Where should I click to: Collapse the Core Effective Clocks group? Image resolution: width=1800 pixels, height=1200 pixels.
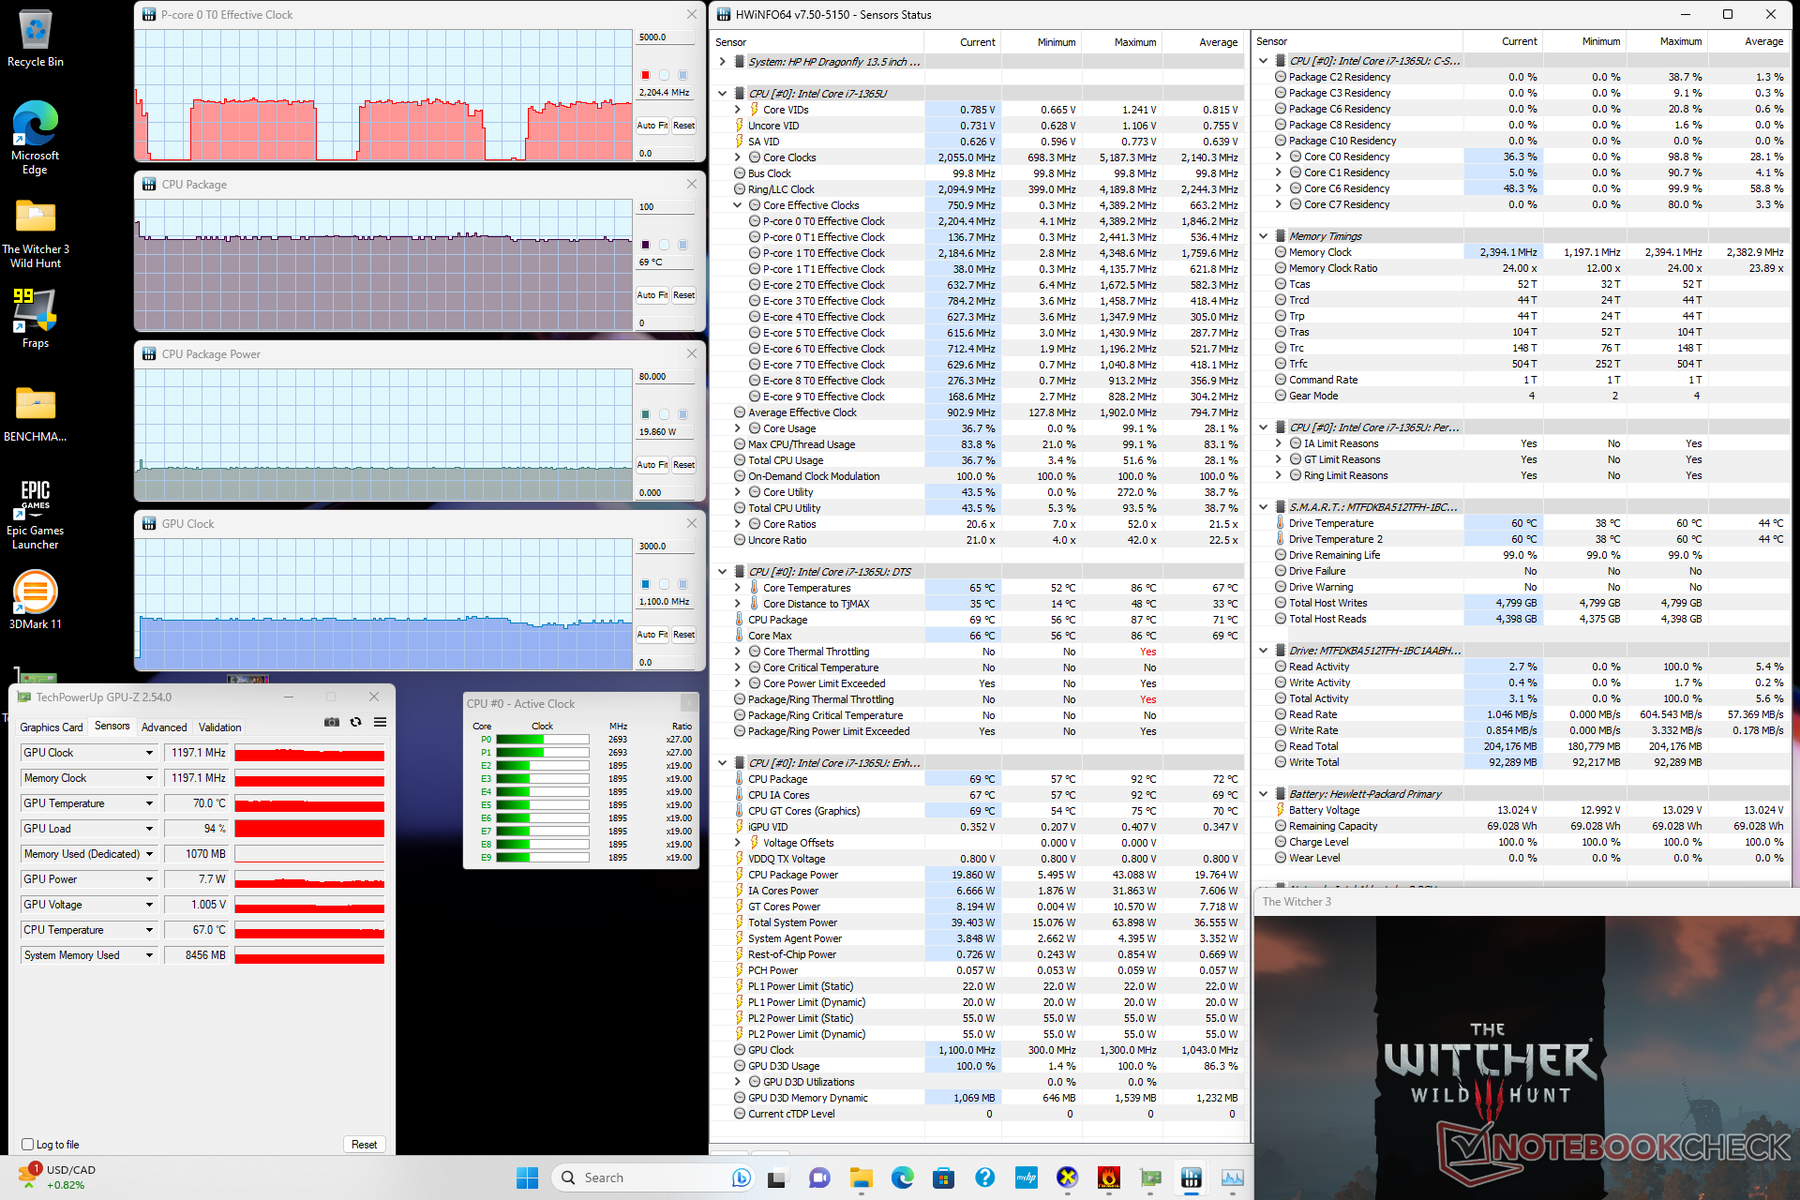[738, 205]
